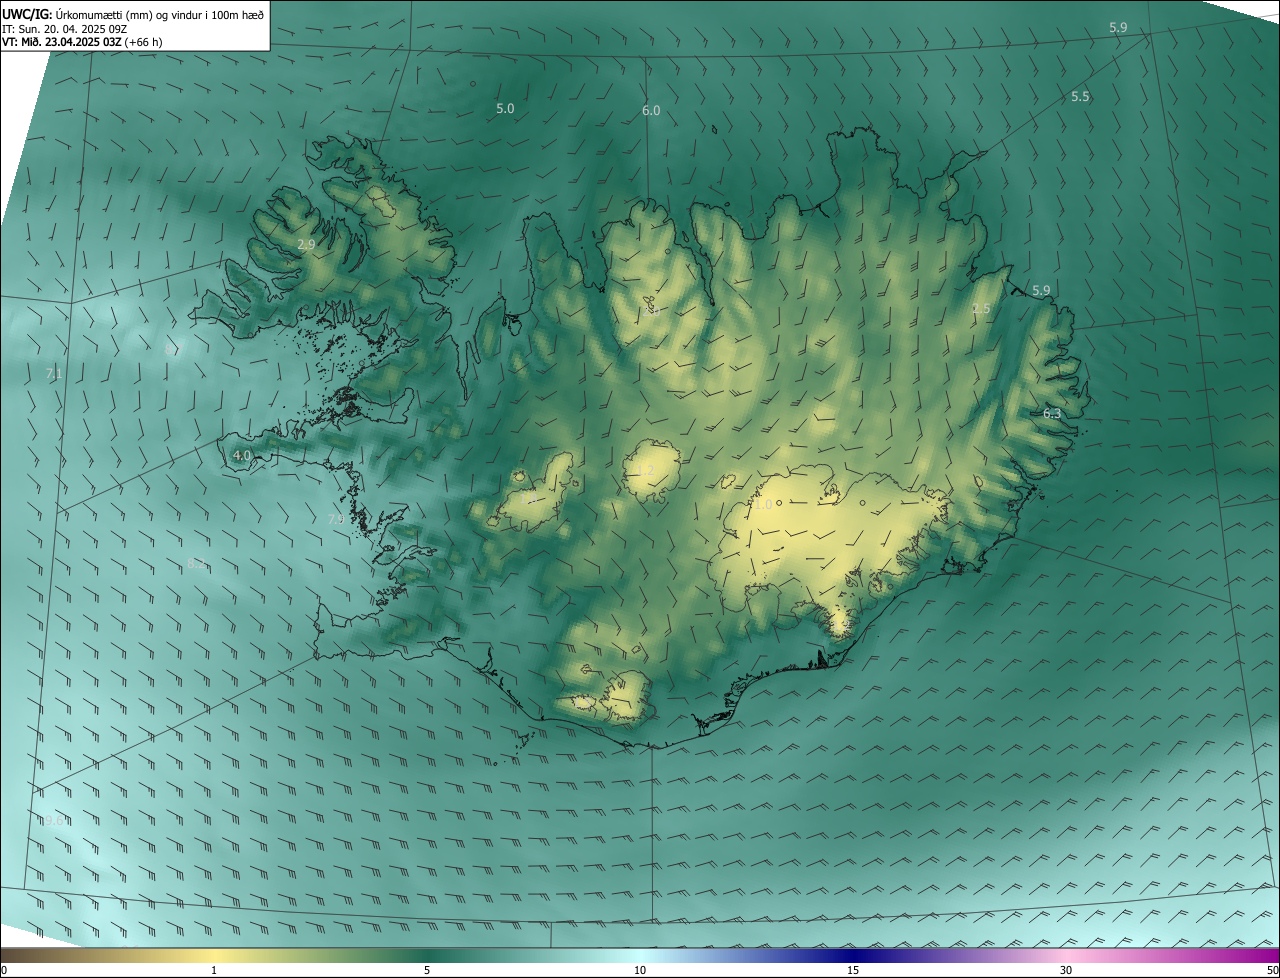Click the 1.2 value over Hofsjökull glacier
The image size is (1280, 978).
pos(645,470)
